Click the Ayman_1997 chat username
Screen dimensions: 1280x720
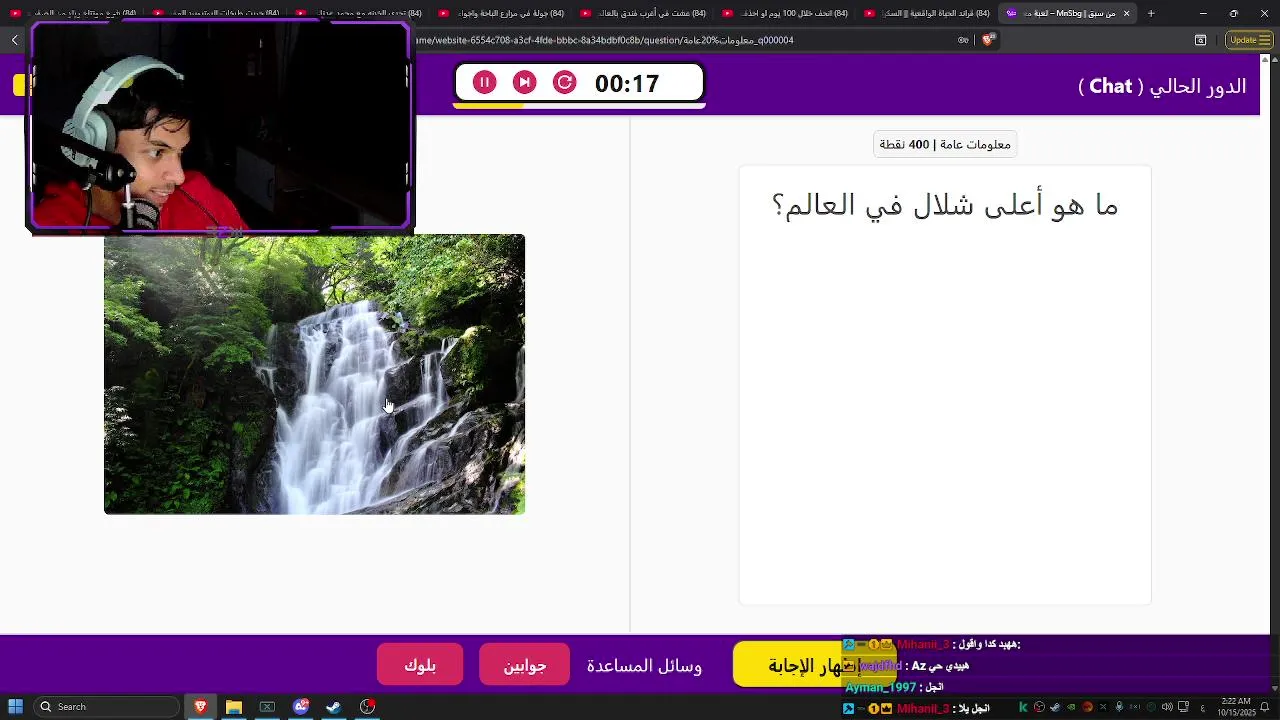point(880,687)
